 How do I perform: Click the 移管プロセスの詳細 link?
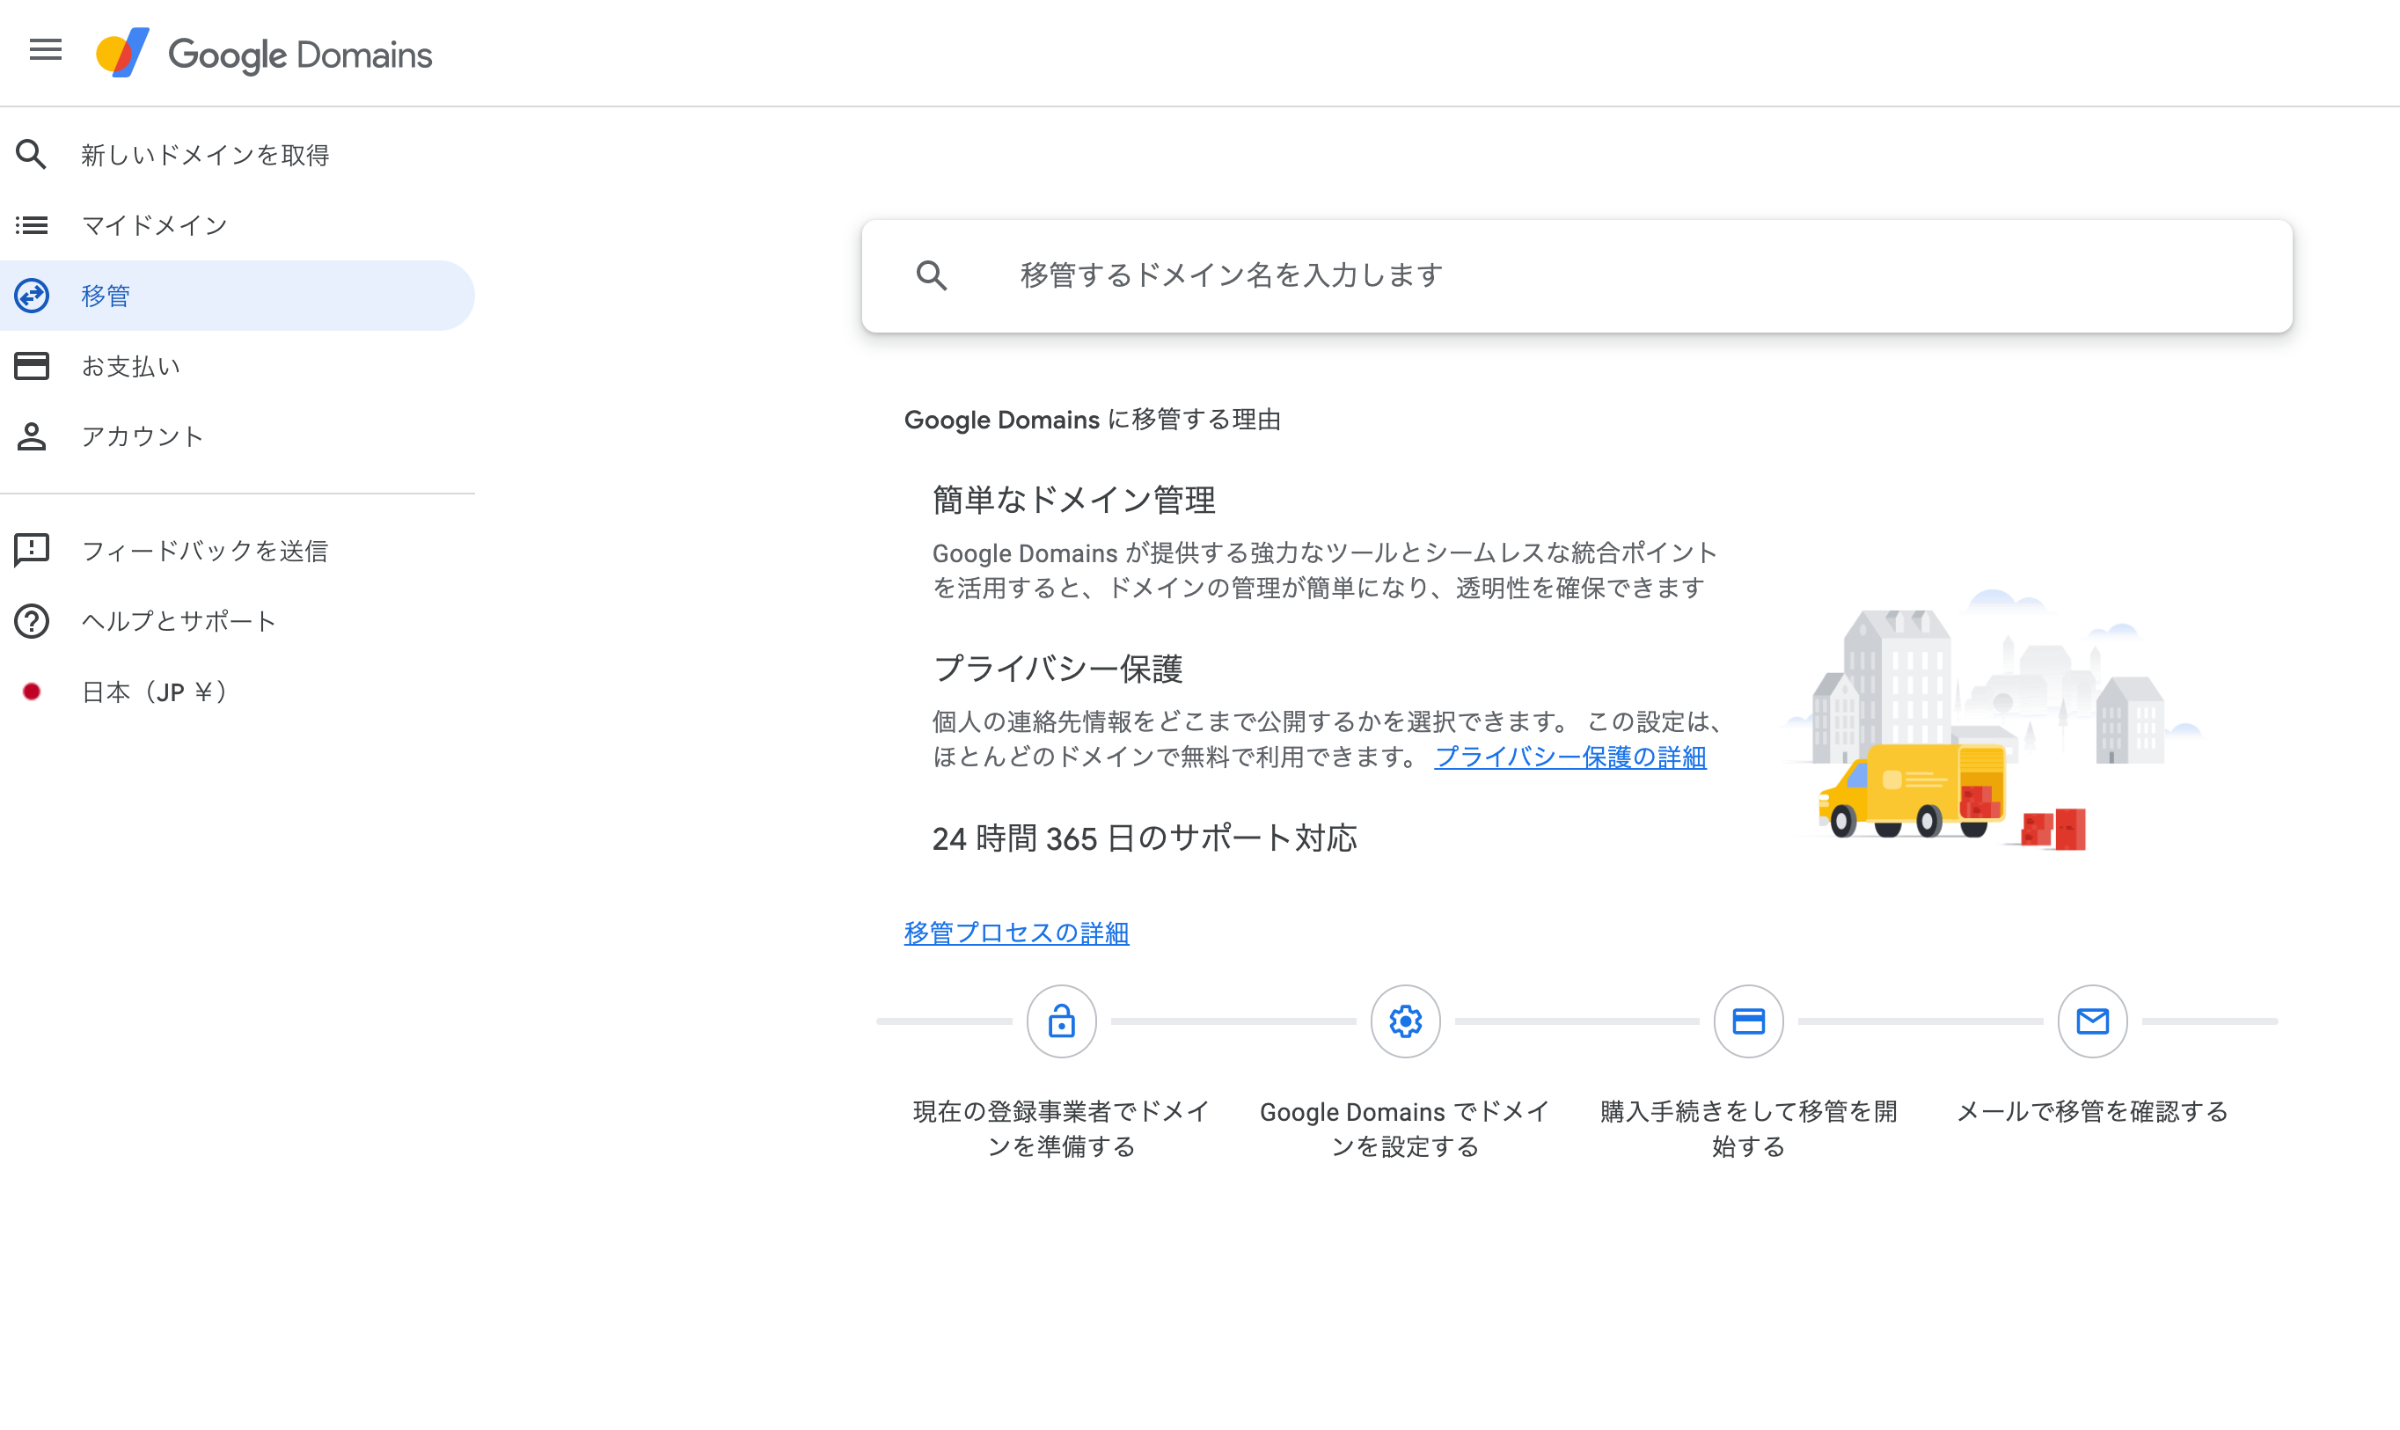[1016, 932]
